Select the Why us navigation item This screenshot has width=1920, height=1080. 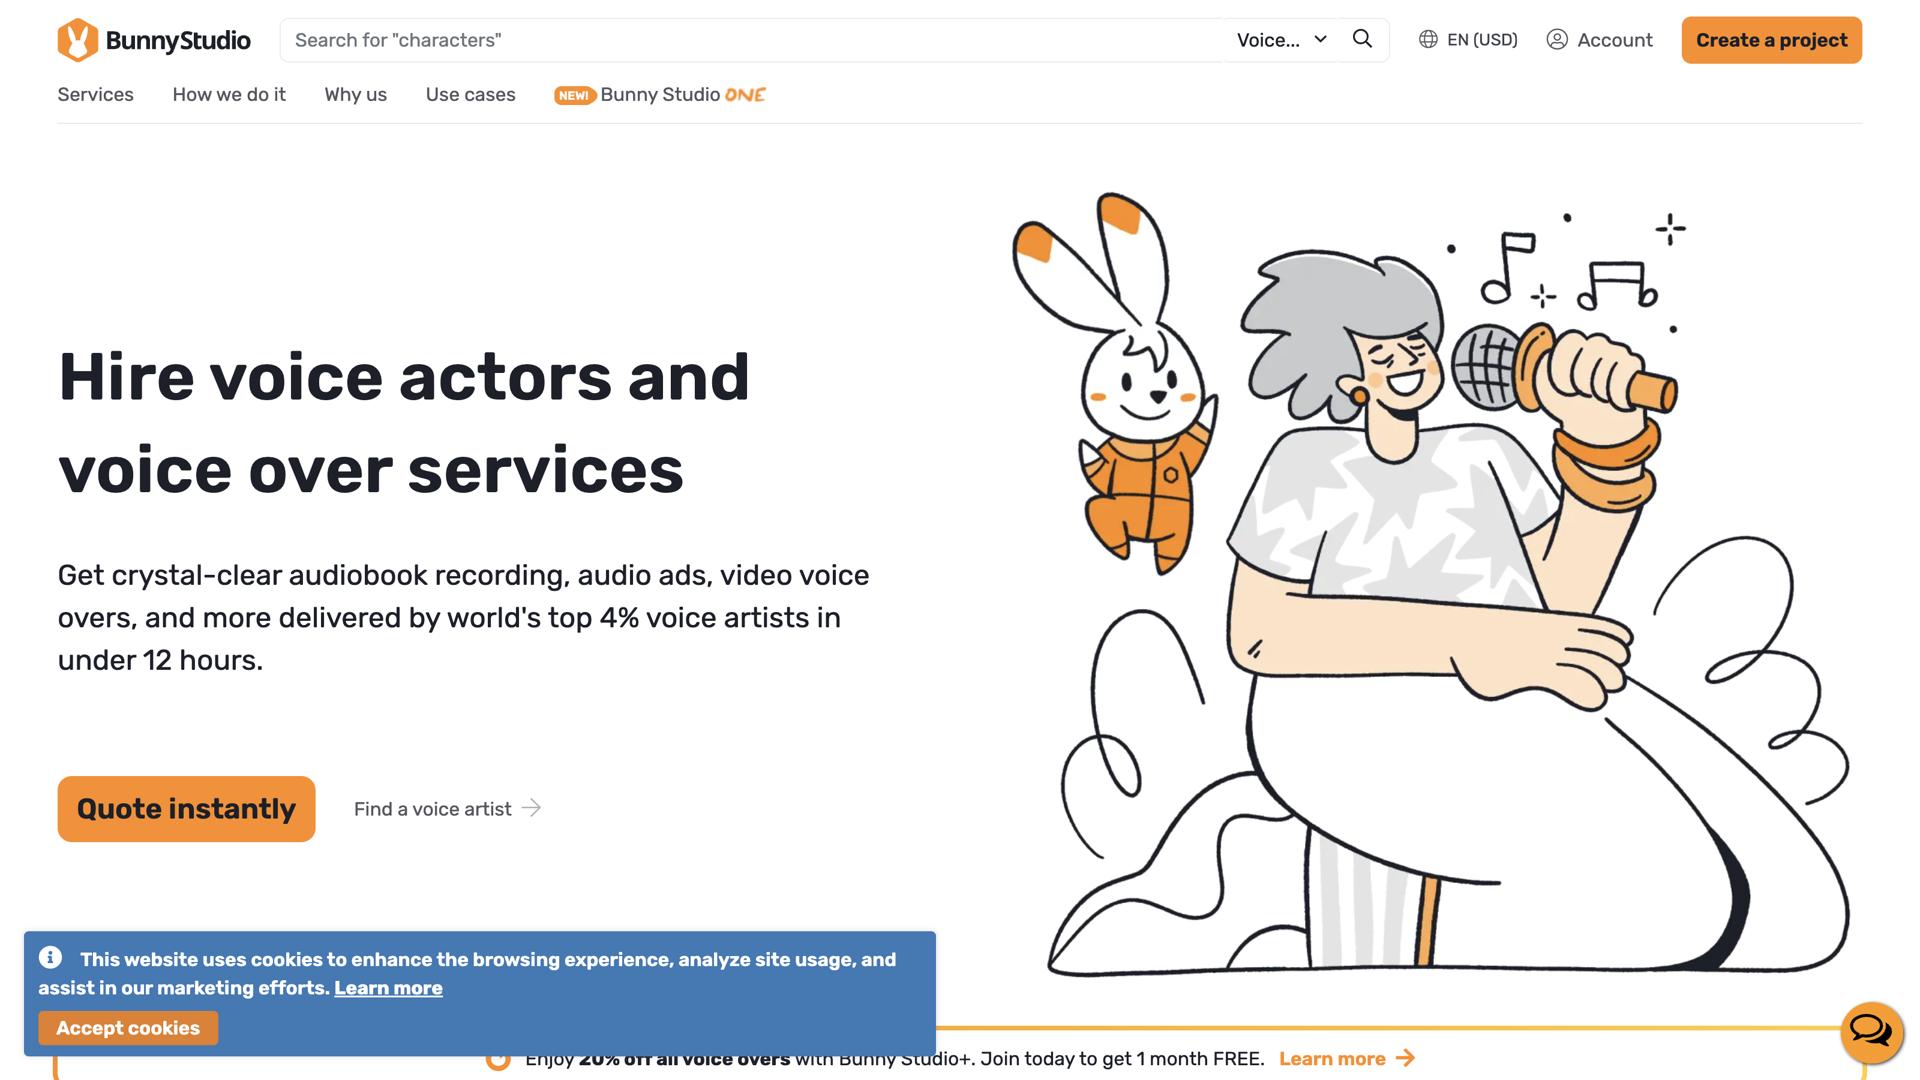[x=355, y=94]
